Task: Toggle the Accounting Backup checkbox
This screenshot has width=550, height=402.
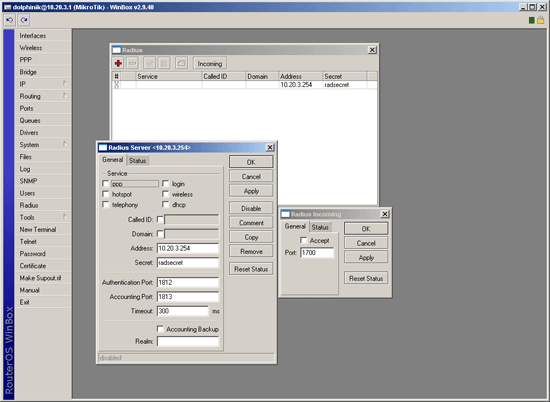Action: 160,329
